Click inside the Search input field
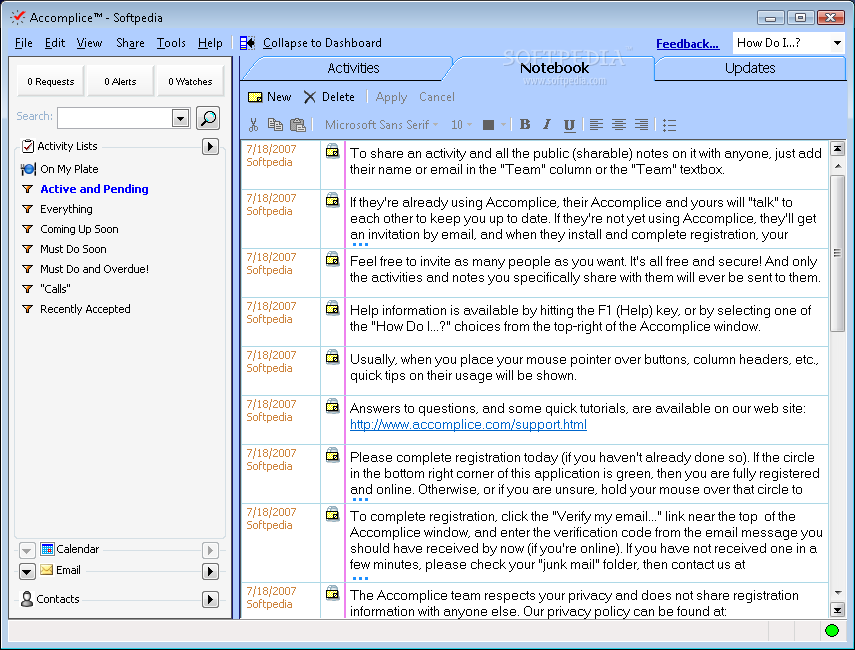The image size is (855, 650). [115, 118]
